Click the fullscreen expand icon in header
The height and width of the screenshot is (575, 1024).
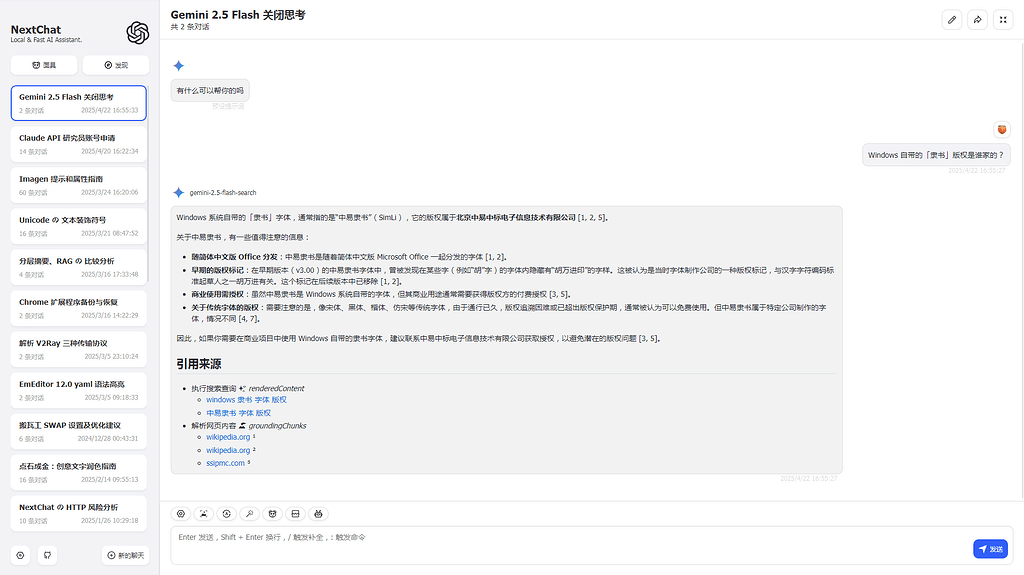coord(1003,20)
